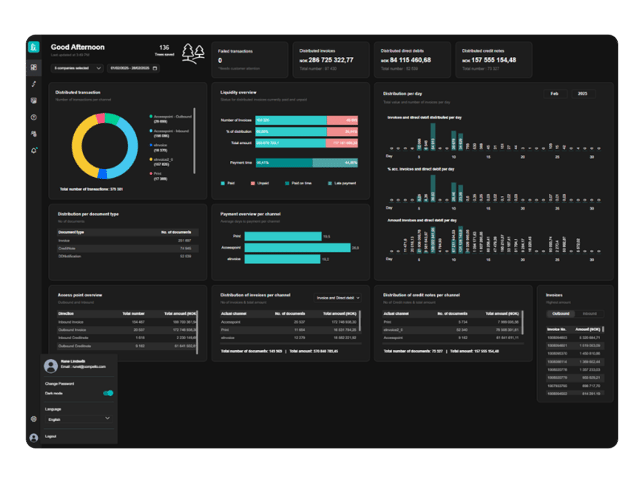Click Logout in the profile menu

pyautogui.click(x=51, y=436)
